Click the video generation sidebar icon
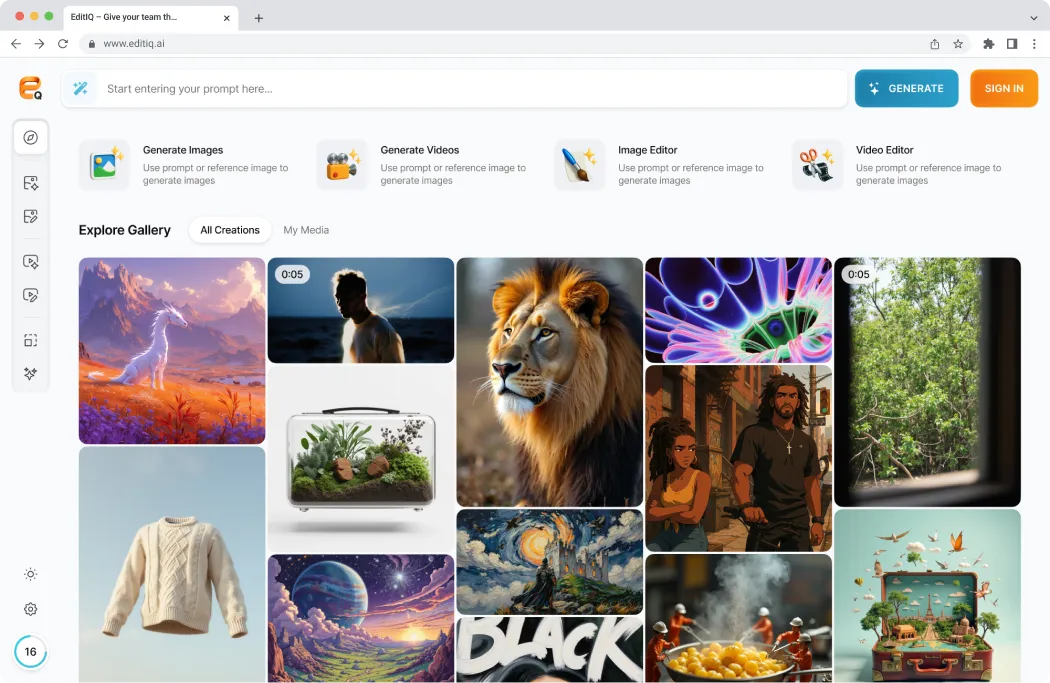1050x683 pixels. 31,262
